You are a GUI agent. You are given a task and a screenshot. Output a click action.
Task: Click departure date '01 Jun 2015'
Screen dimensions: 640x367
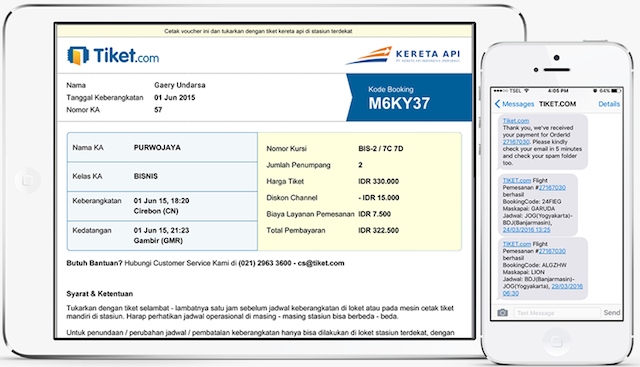coord(175,98)
